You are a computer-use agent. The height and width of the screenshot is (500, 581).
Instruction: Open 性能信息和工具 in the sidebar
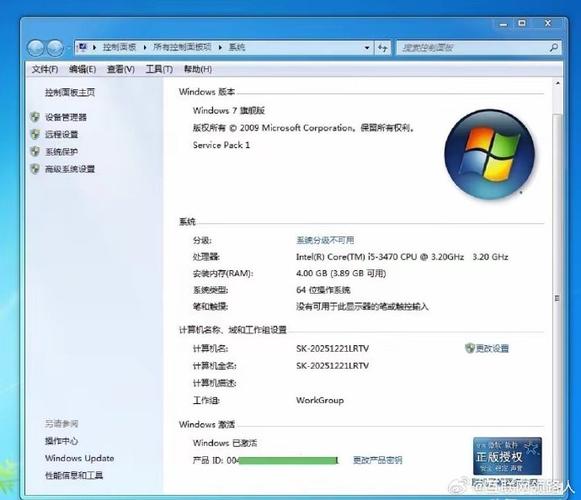74,475
